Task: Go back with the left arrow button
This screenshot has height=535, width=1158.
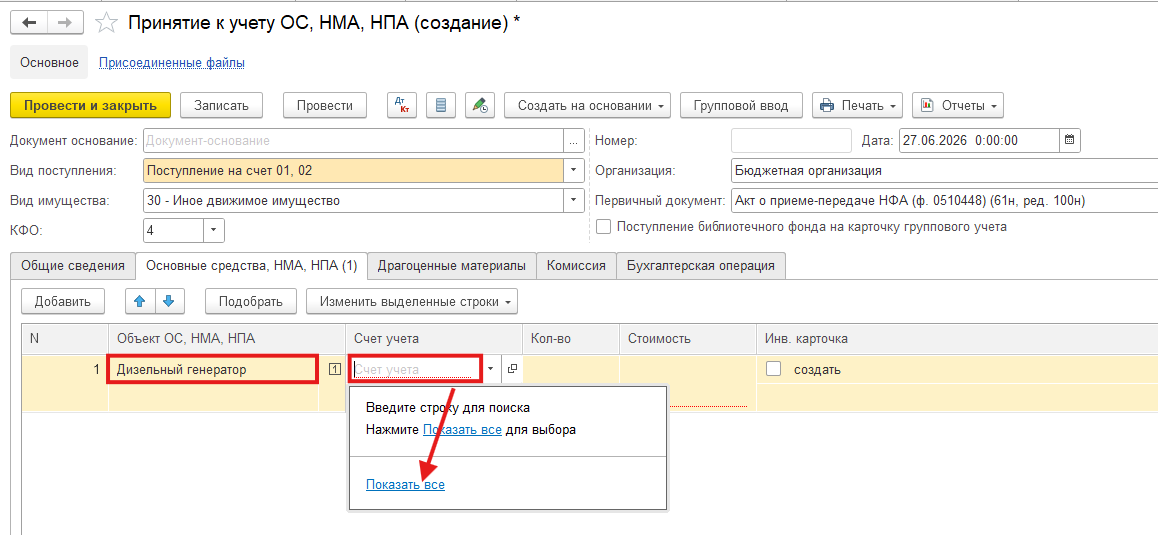Action: click(29, 23)
